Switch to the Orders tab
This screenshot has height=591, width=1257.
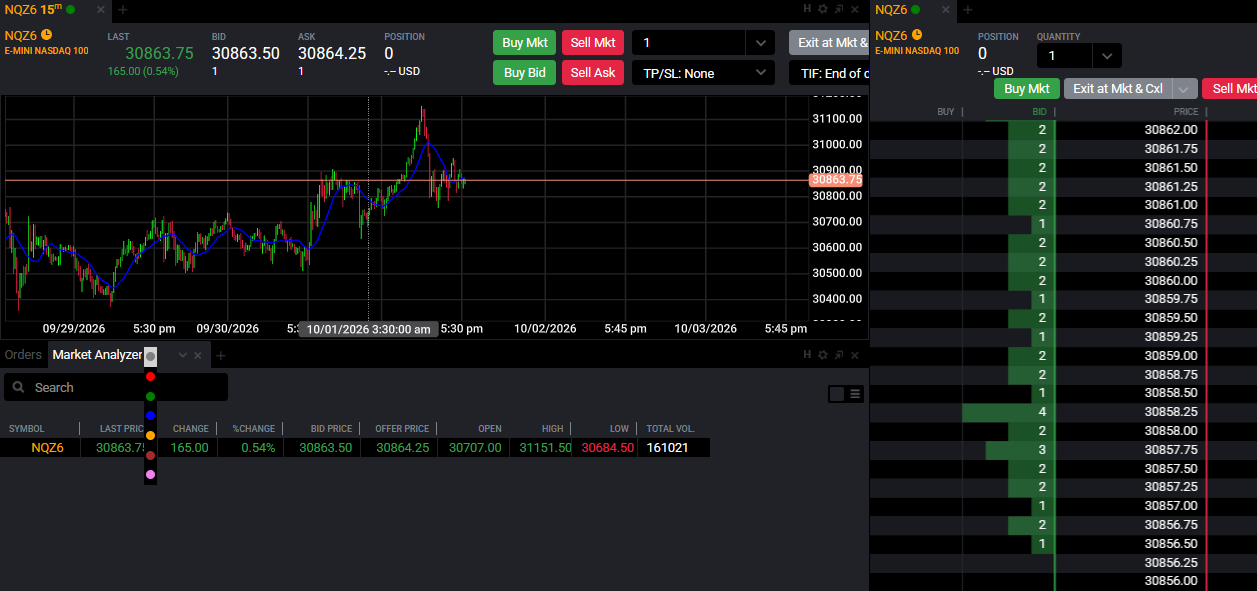click(23, 355)
